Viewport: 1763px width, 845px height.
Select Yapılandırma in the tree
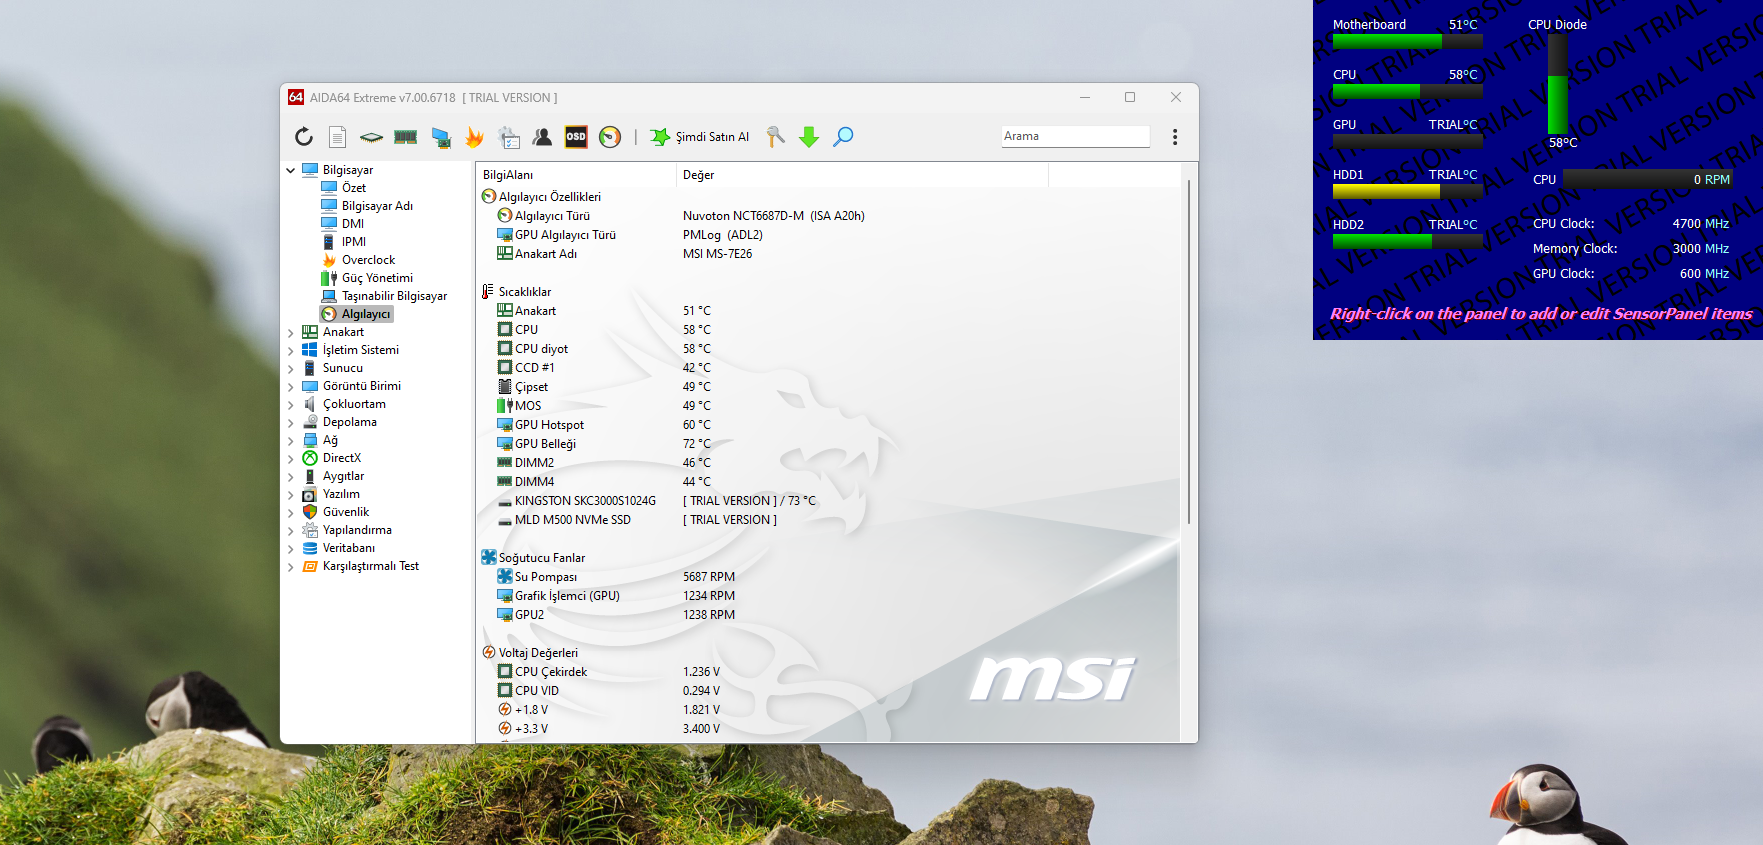(357, 530)
